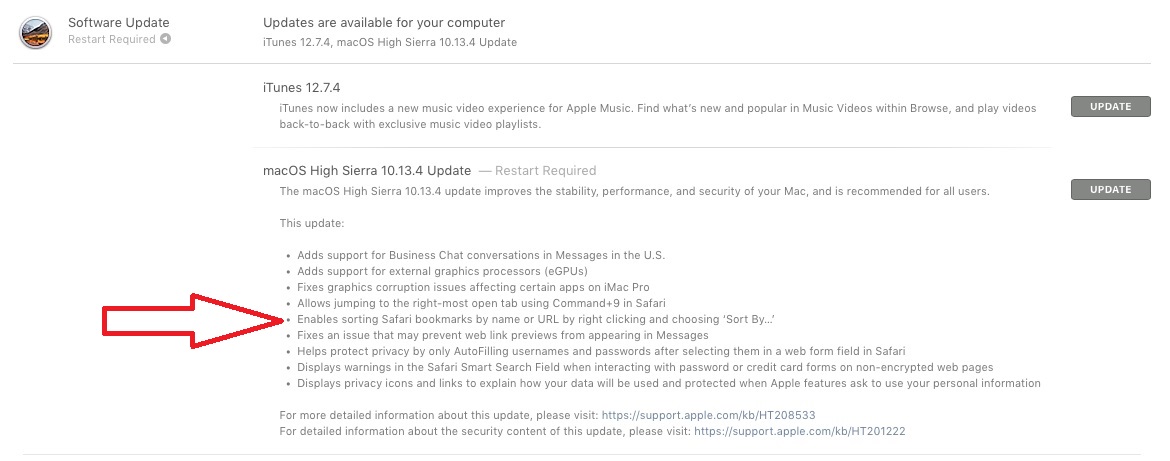Click the circled arrow beside Restart Required
Screen dimensions: 1170x461
[x=166, y=39]
